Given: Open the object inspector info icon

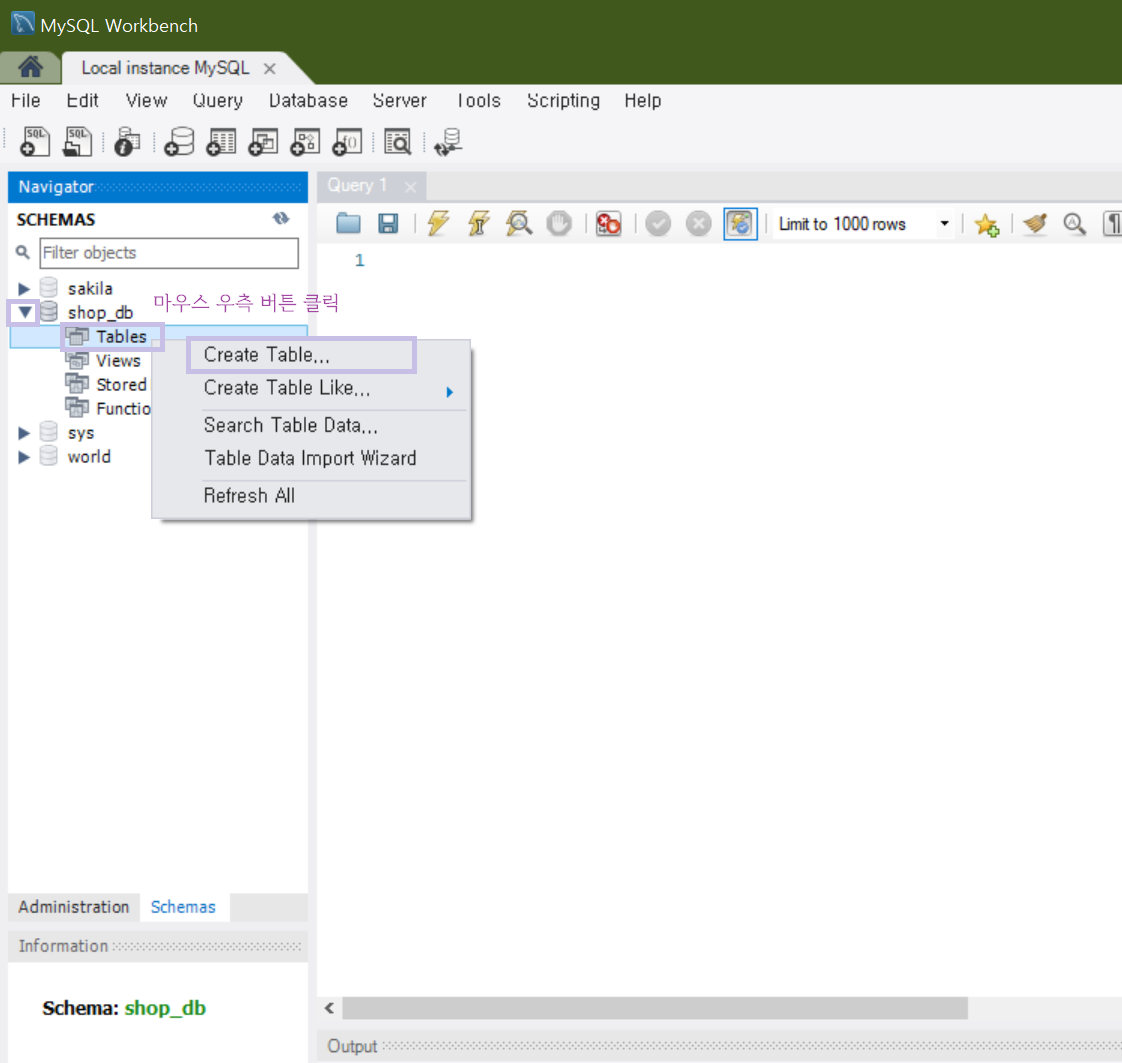Looking at the screenshot, I should [x=127, y=142].
